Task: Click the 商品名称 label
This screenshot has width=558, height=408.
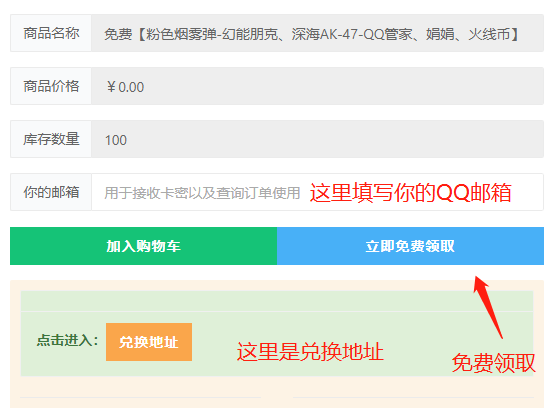Action: point(51,33)
